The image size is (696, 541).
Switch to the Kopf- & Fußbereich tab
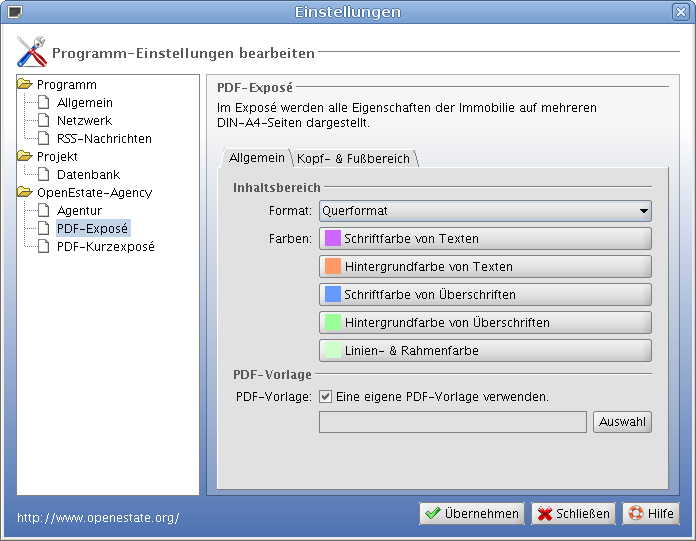(354, 158)
